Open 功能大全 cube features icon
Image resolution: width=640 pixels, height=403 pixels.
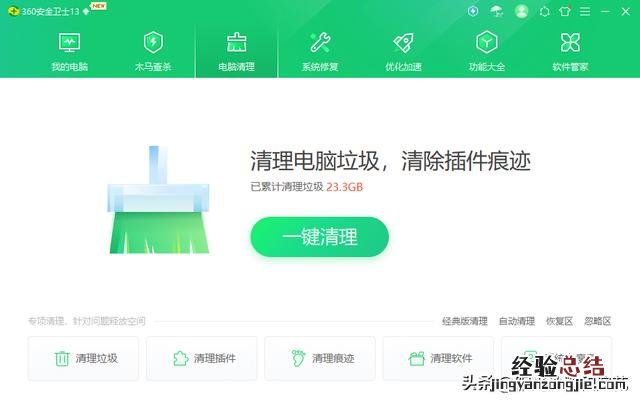[x=487, y=51]
